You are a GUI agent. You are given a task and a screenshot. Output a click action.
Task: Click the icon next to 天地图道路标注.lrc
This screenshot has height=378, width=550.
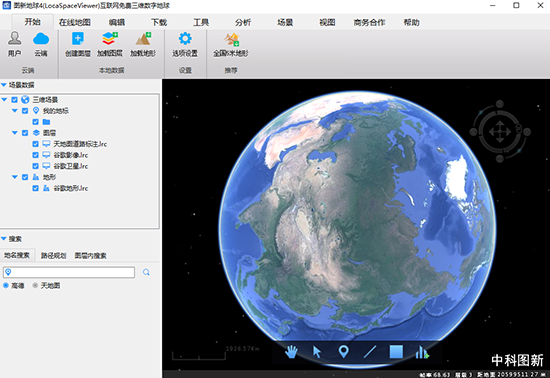(46, 144)
